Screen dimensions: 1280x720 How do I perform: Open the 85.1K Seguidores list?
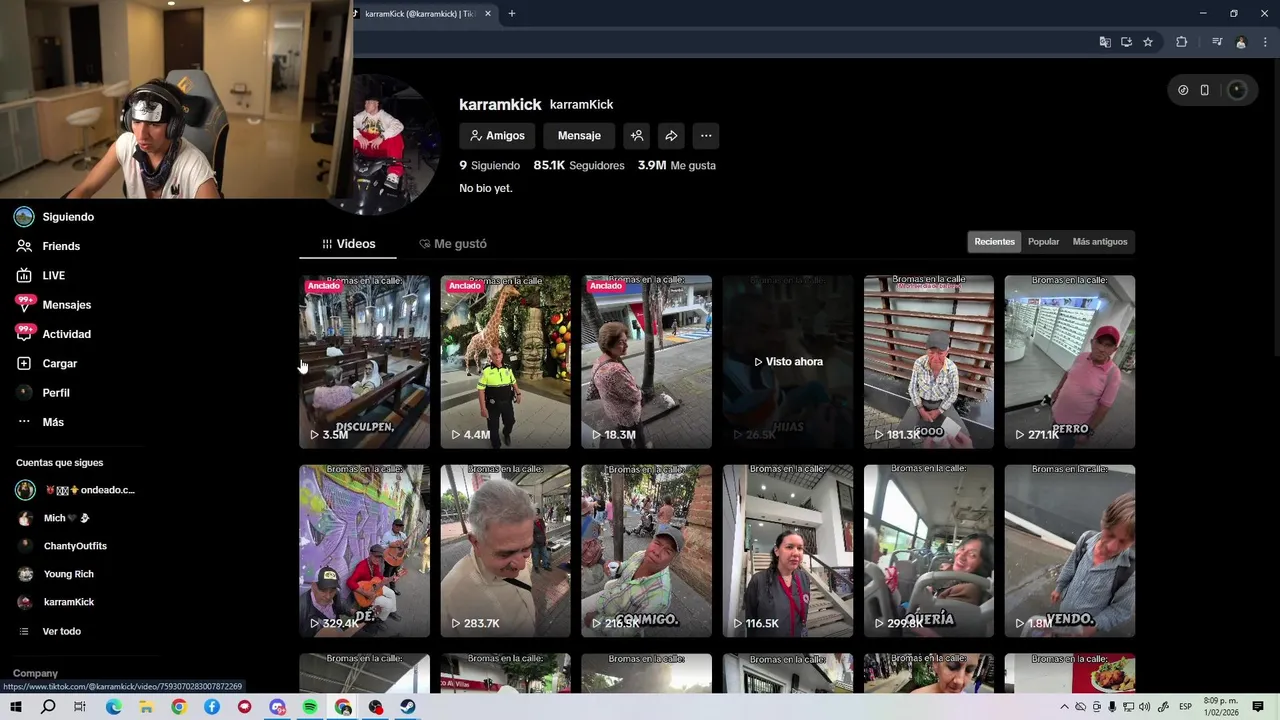pos(579,166)
